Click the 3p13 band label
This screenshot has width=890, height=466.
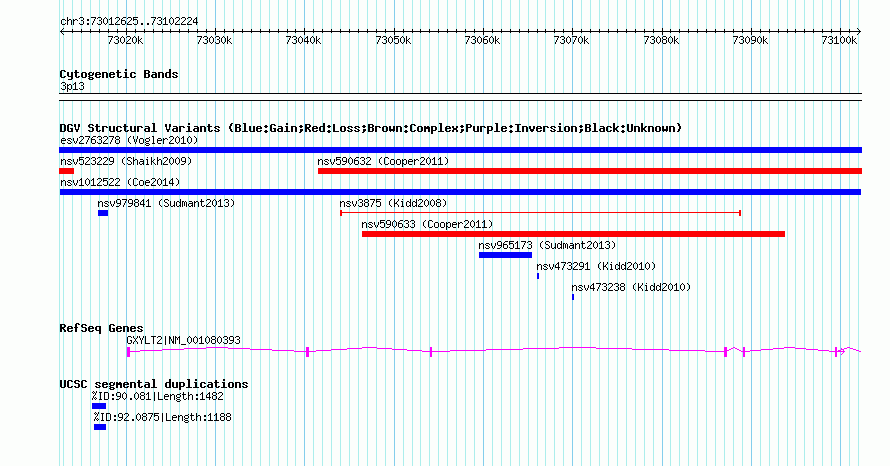coord(72,86)
